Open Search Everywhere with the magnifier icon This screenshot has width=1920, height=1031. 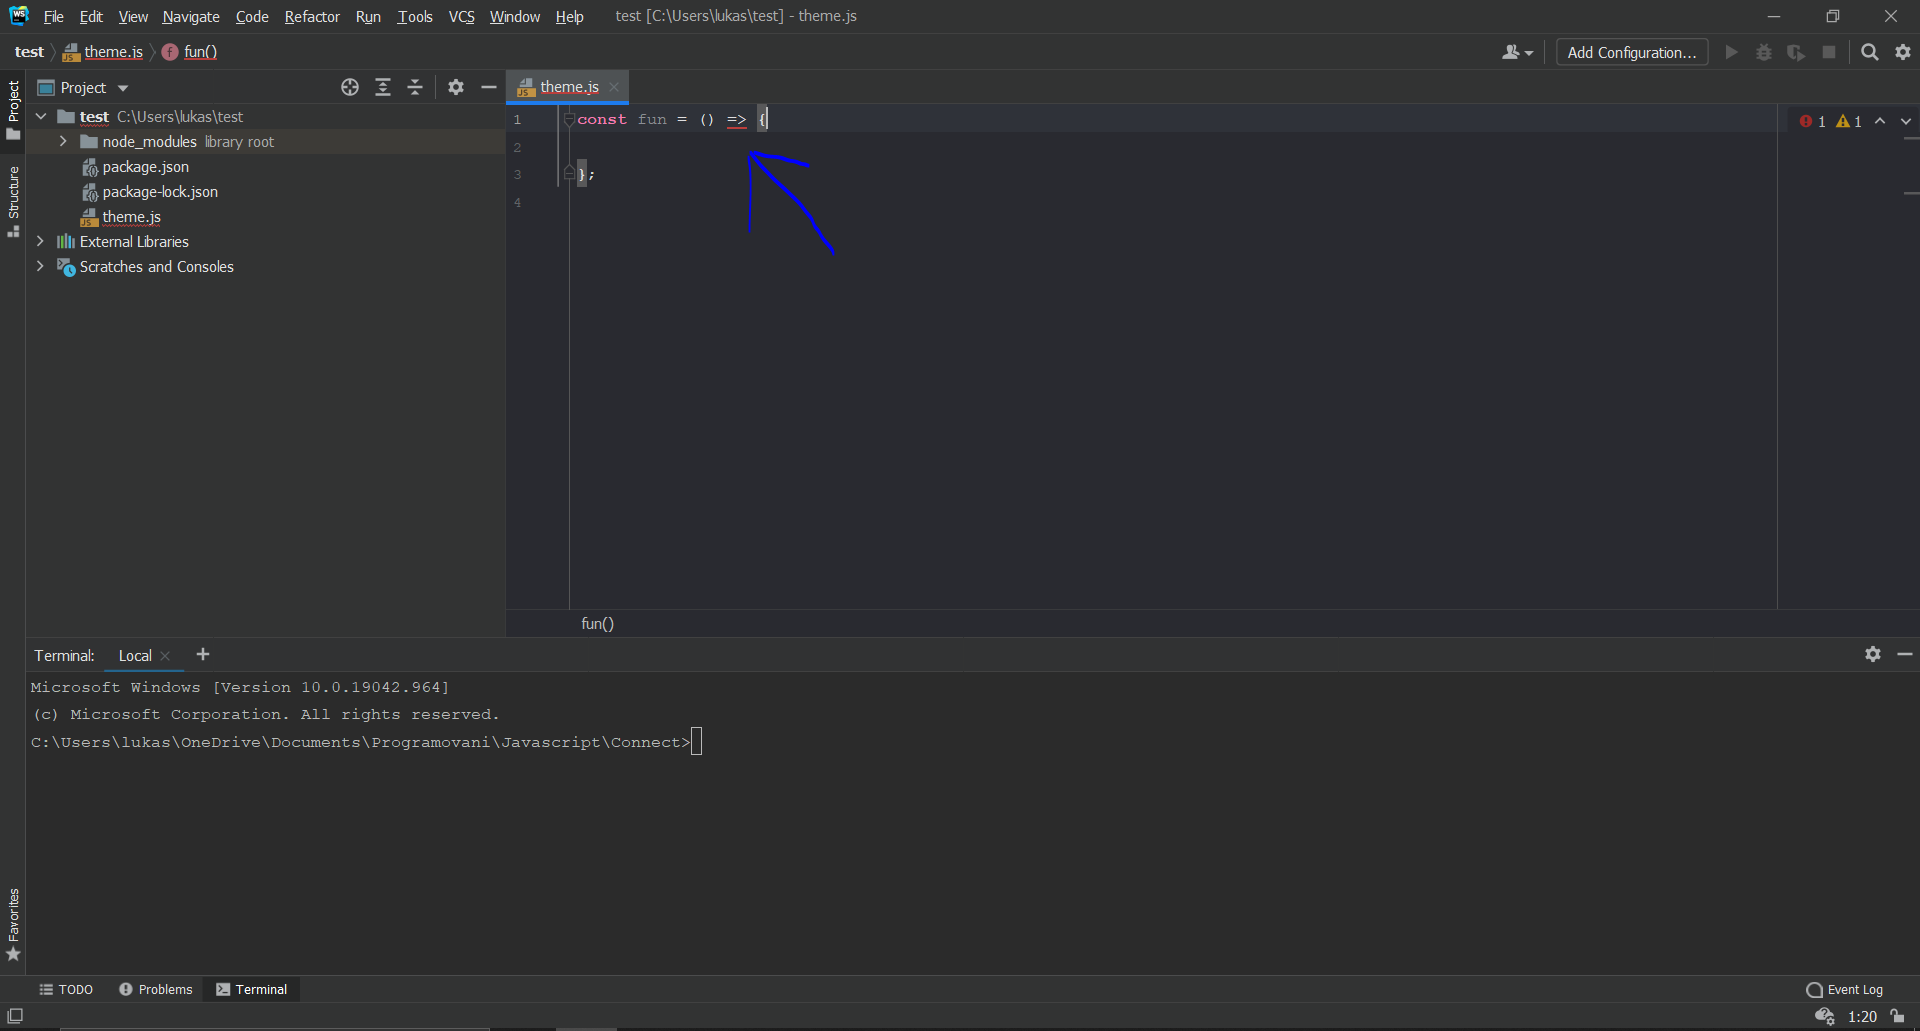click(x=1869, y=52)
